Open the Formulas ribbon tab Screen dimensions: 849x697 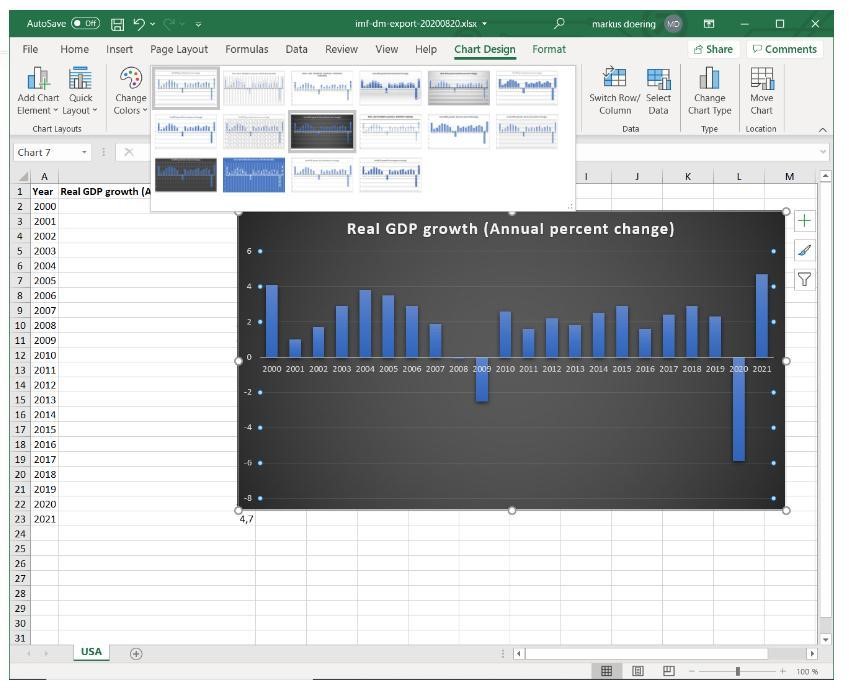pos(246,49)
